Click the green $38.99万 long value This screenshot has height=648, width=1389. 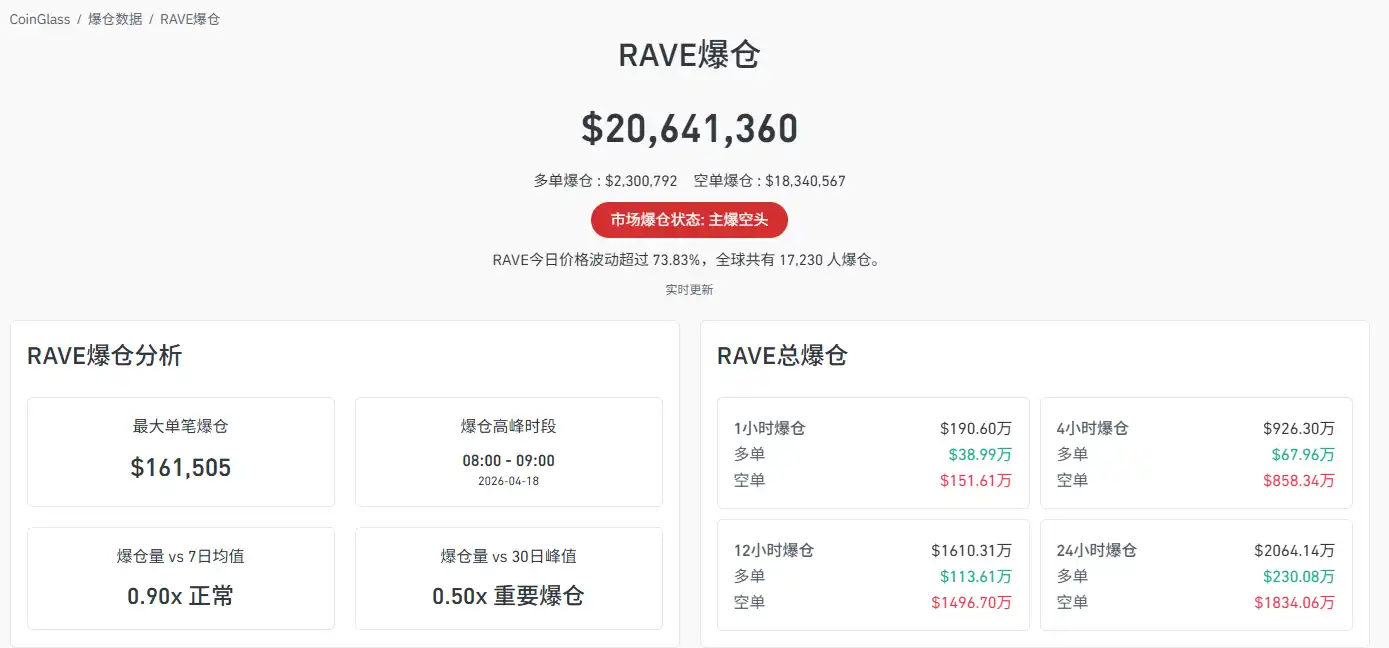(x=980, y=454)
